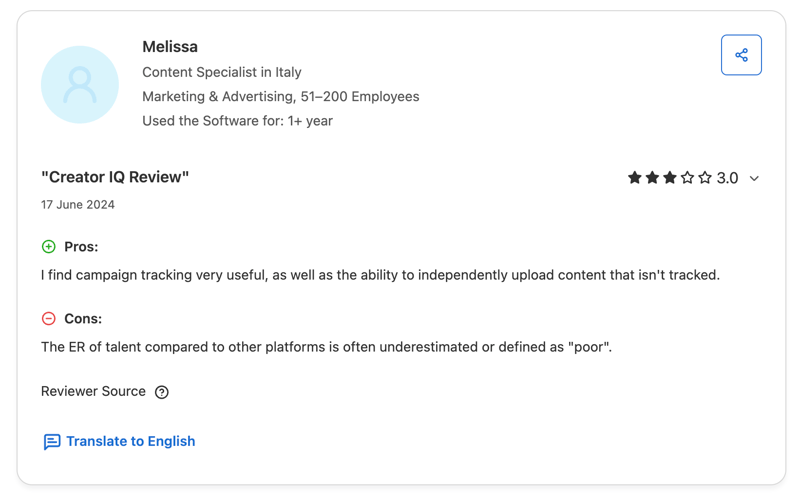This screenshot has height=496, width=800.
Task: Select the reviewer name Melissa
Action: [x=170, y=47]
